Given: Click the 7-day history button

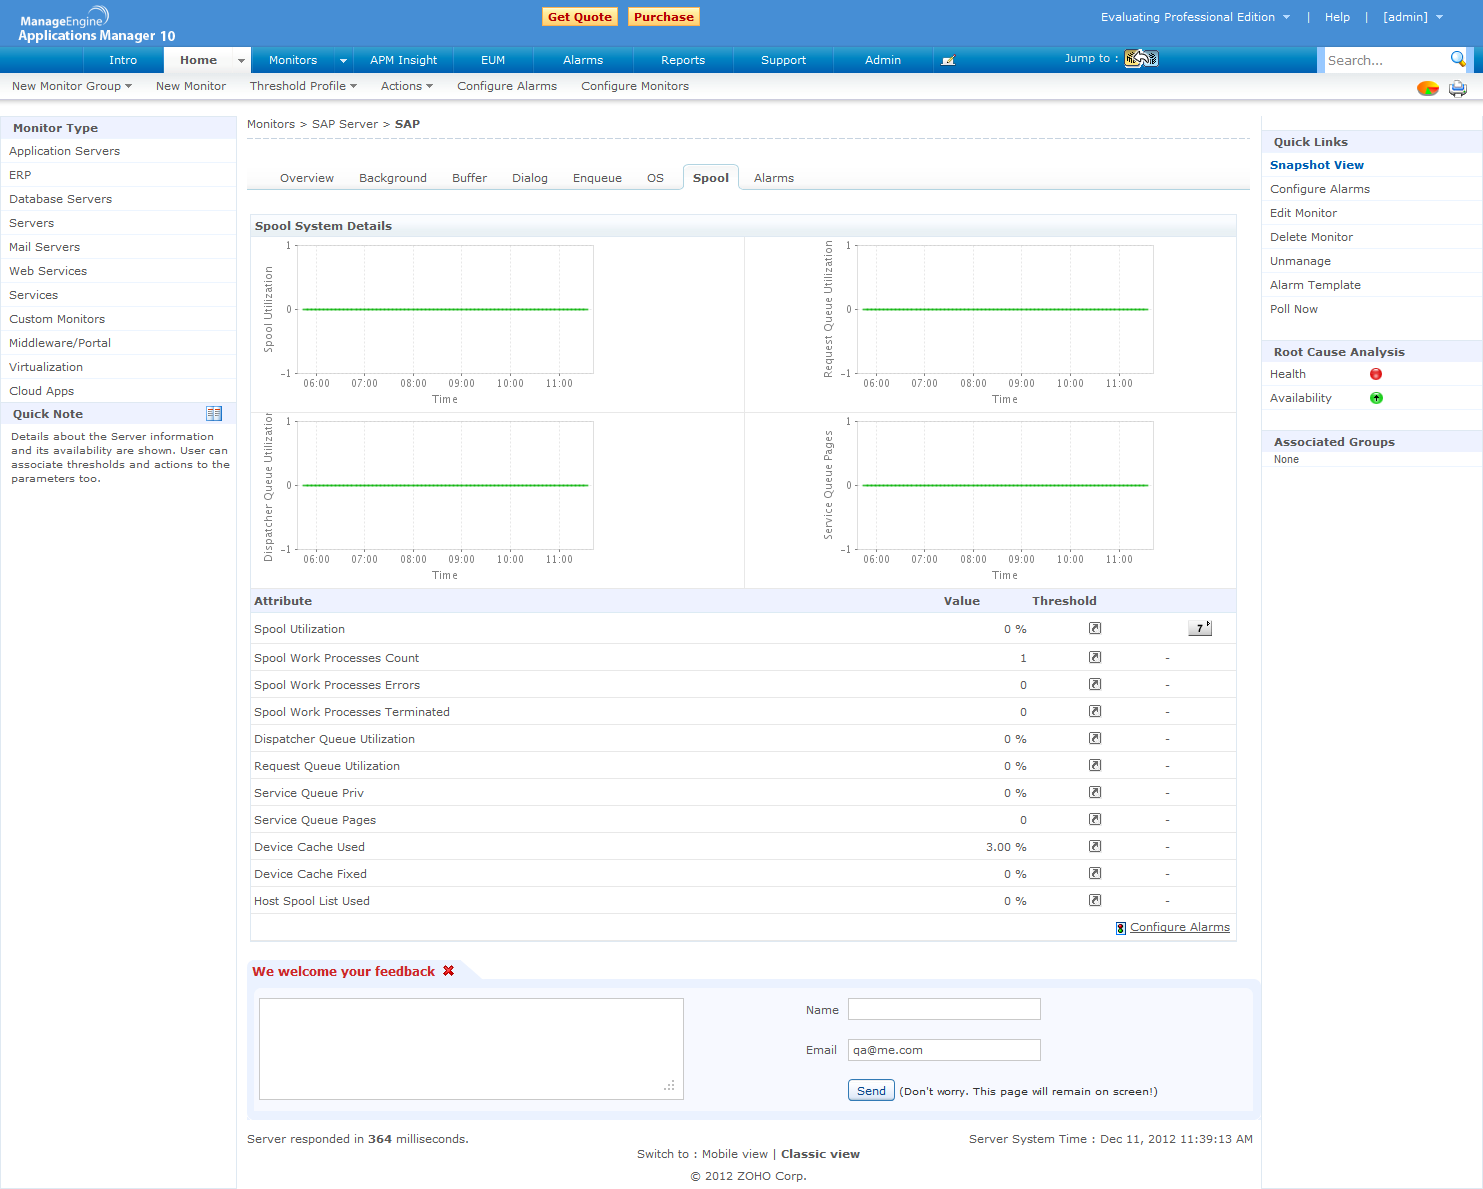Looking at the screenshot, I should (x=1200, y=628).
